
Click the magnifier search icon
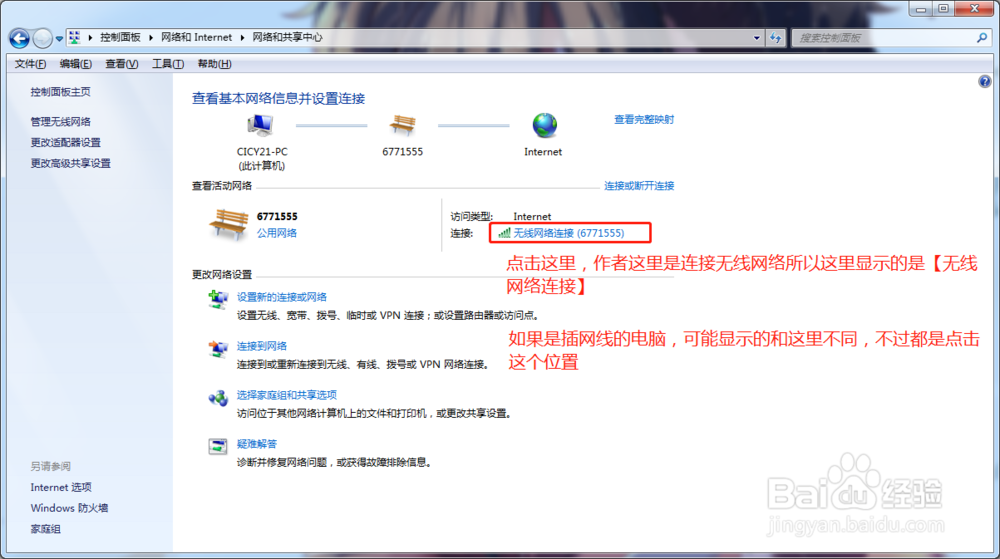click(982, 38)
